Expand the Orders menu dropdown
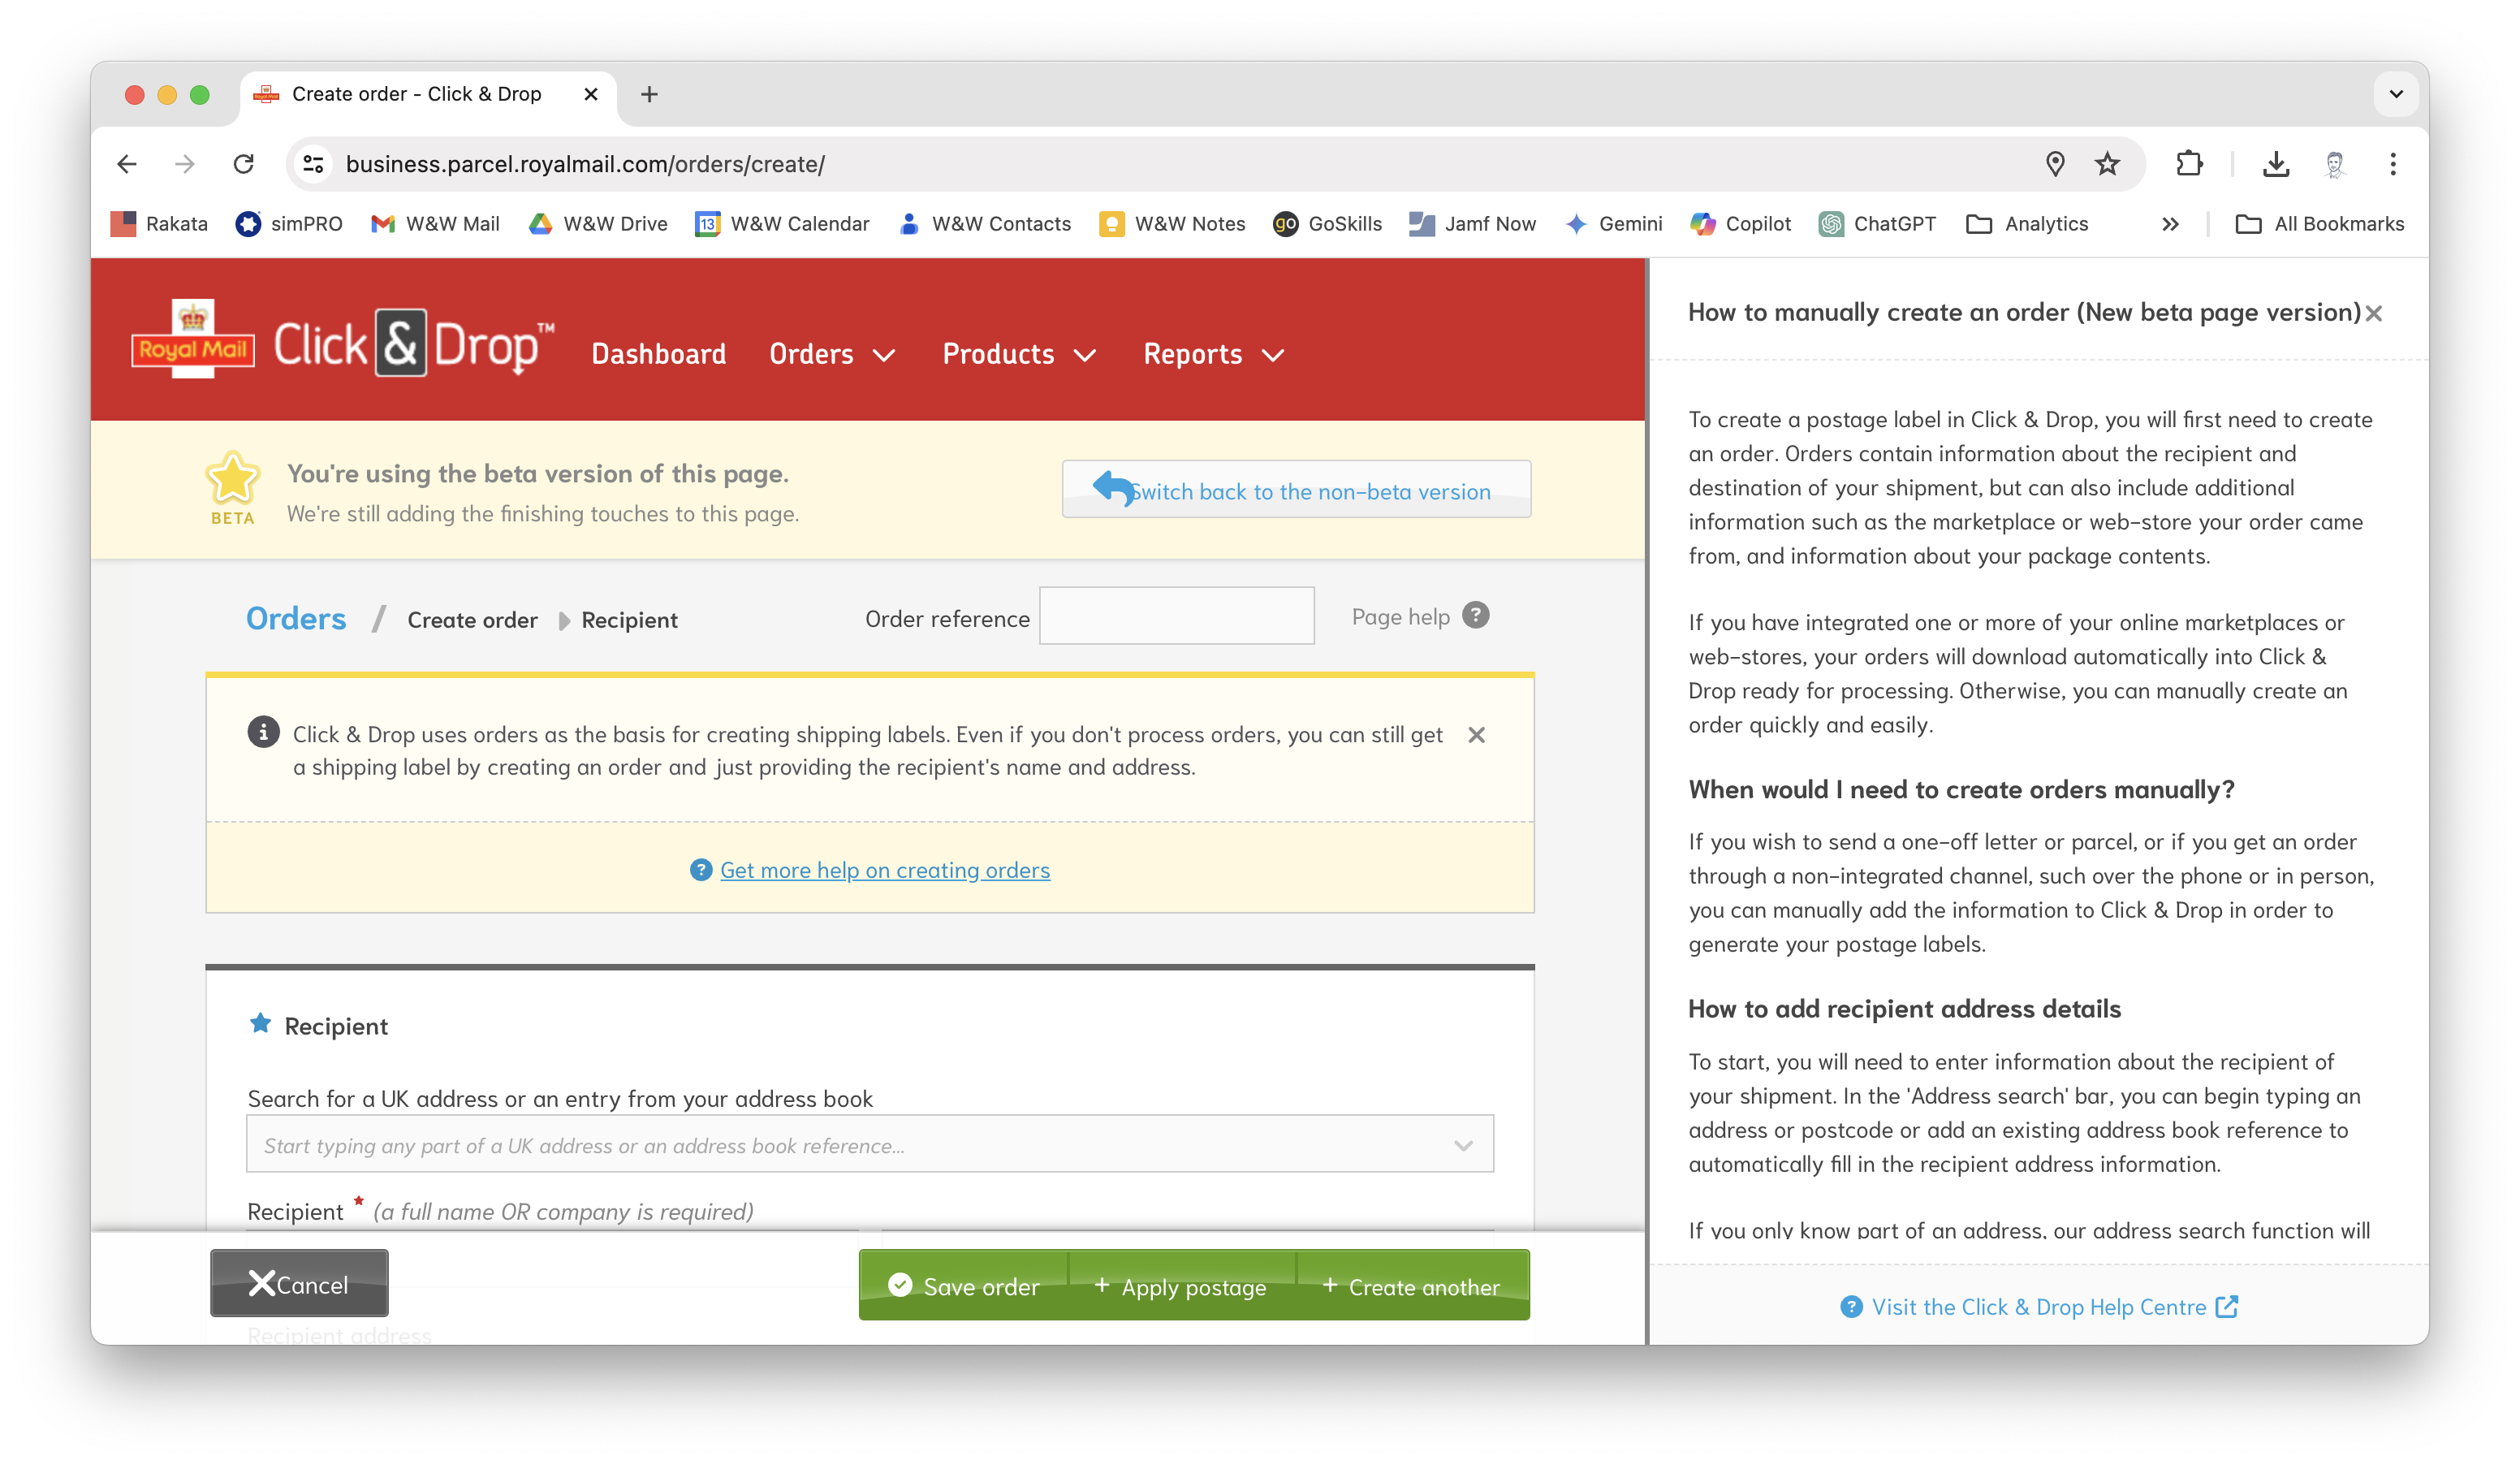Viewport: 2520px width, 1465px height. point(831,354)
